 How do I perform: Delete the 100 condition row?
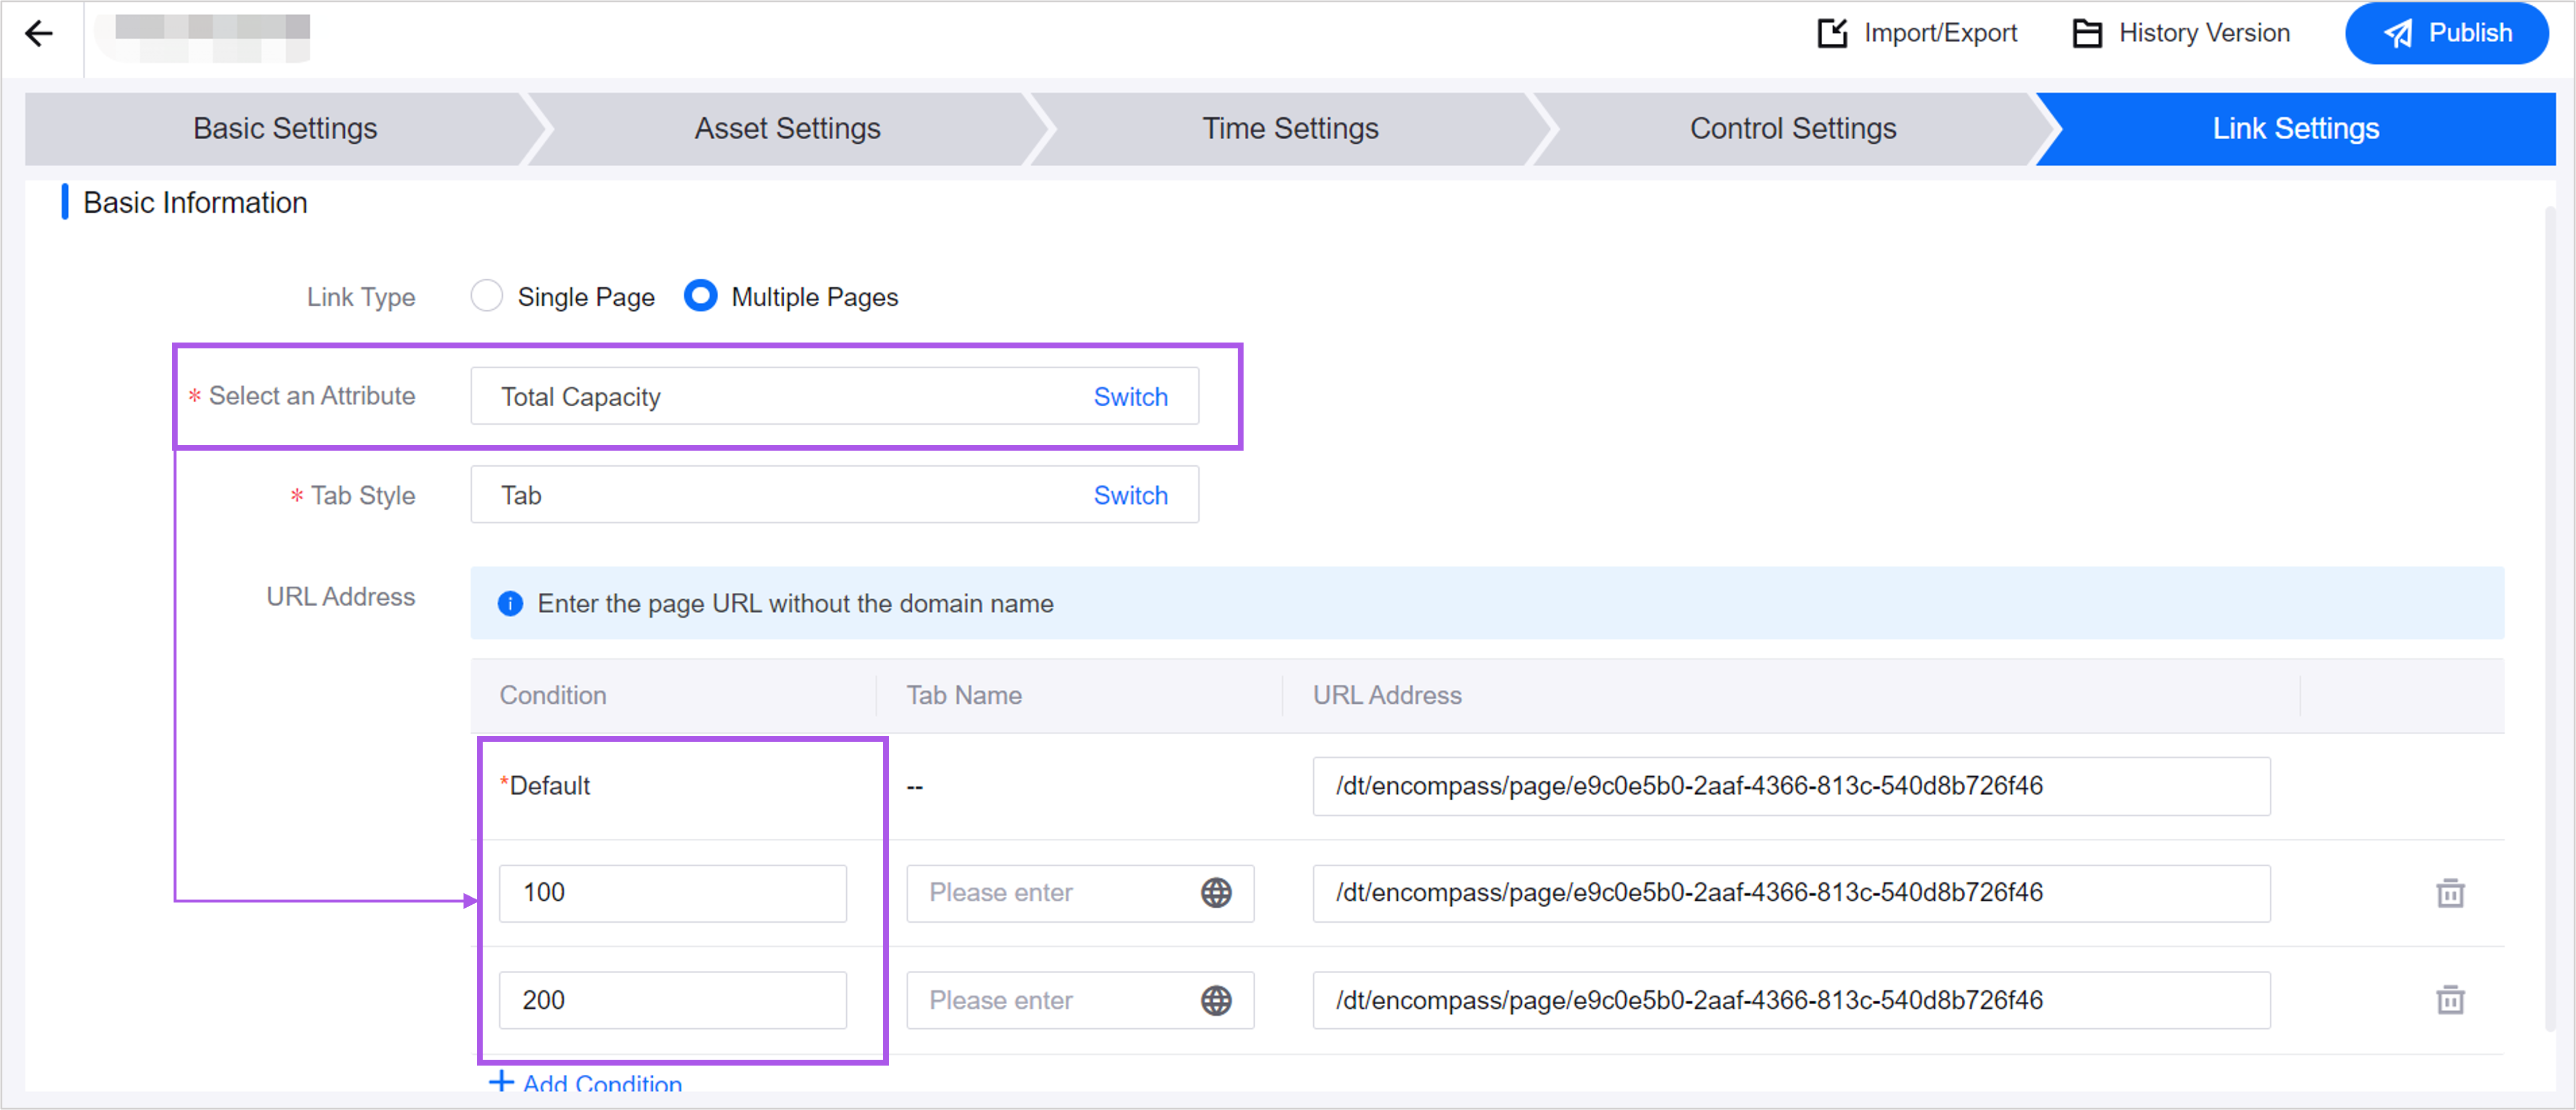2450,892
